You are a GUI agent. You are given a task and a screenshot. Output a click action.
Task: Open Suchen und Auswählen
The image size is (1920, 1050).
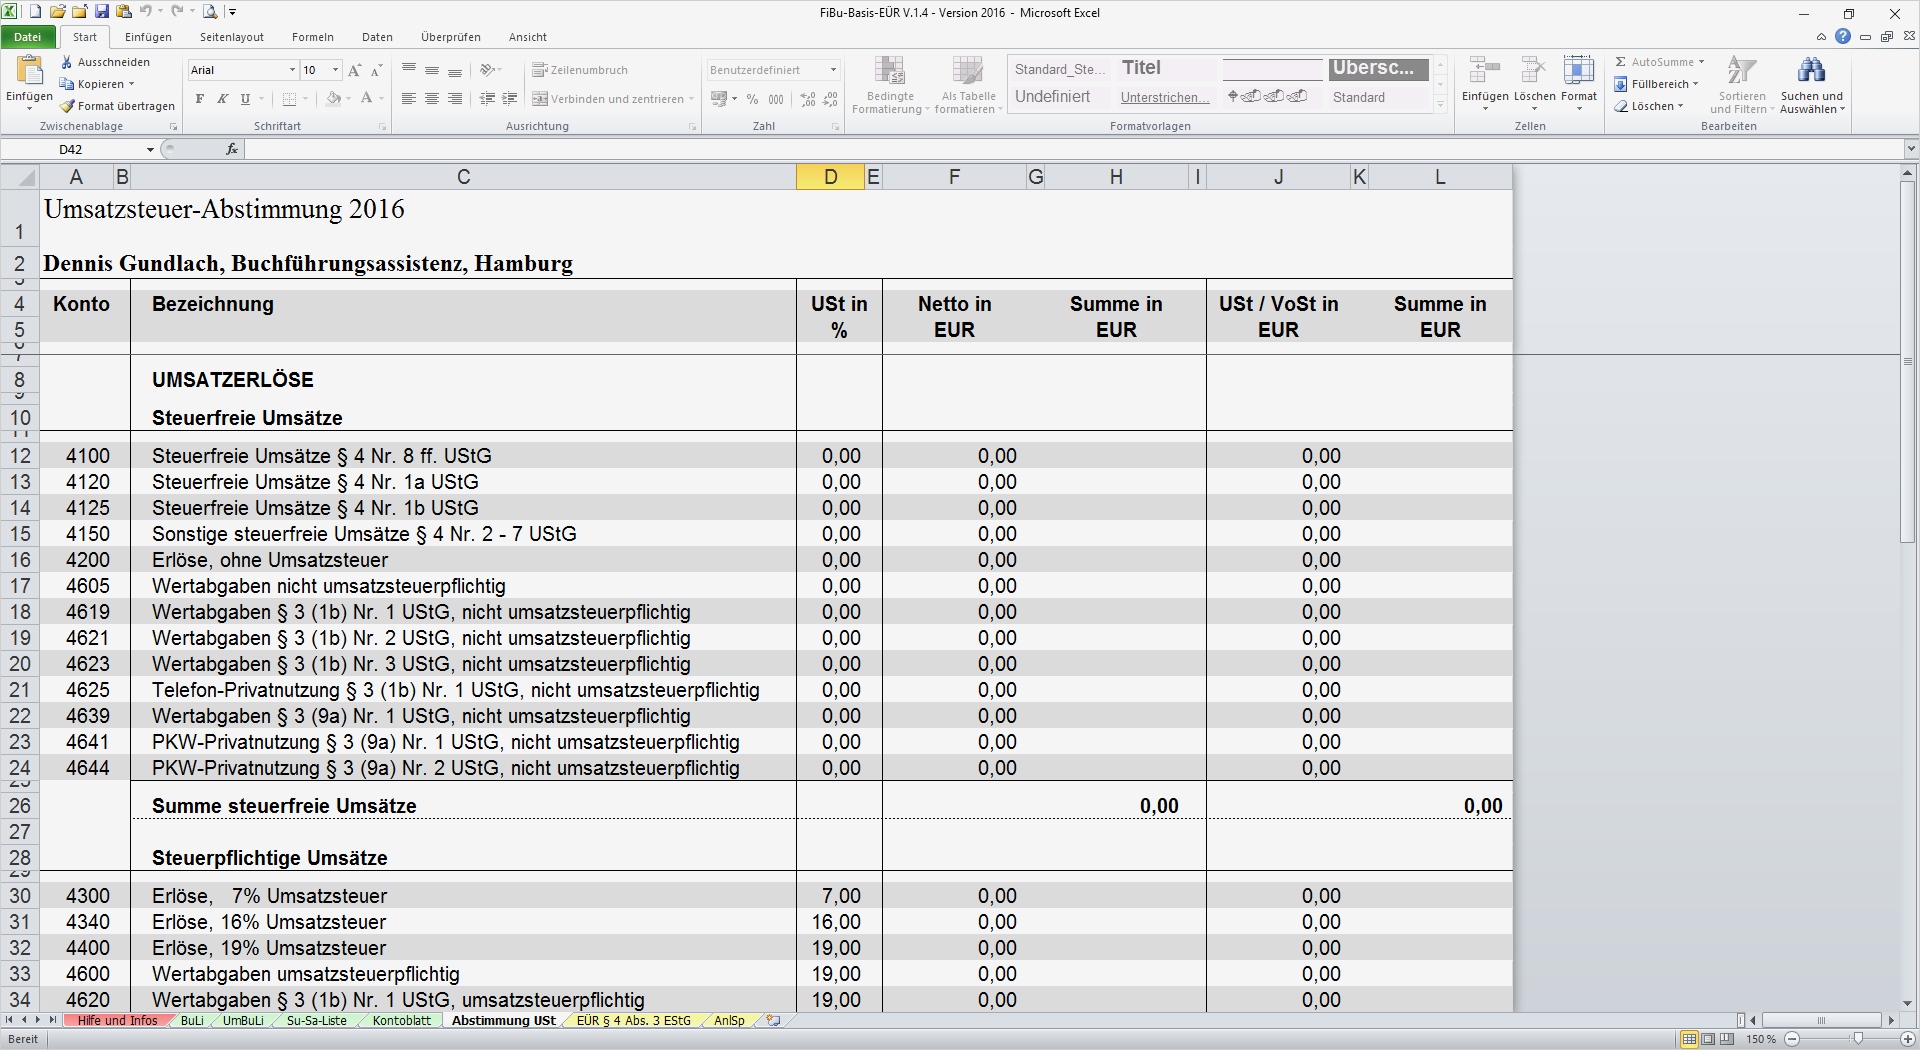[x=1813, y=85]
